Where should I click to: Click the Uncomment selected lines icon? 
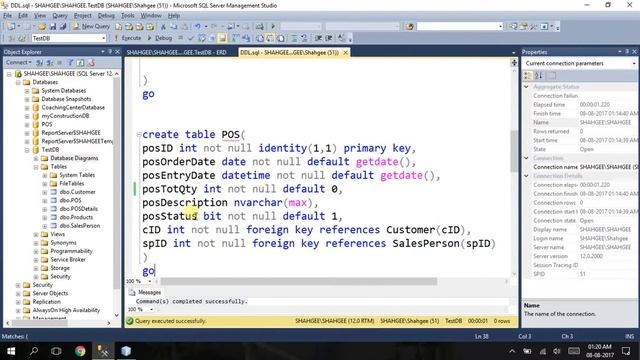[x=304, y=38]
